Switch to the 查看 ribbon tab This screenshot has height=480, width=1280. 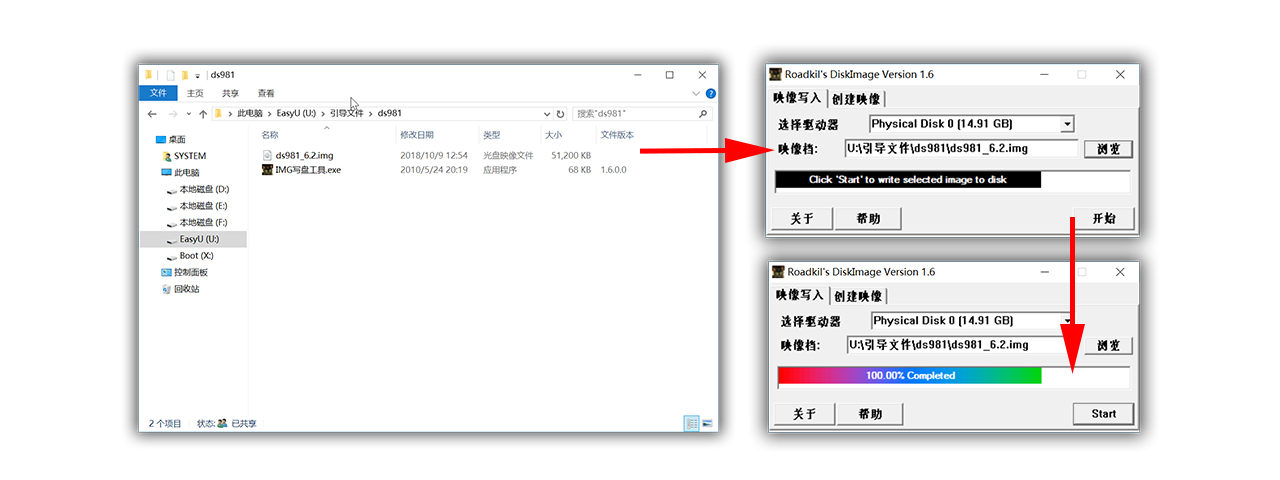coord(266,93)
